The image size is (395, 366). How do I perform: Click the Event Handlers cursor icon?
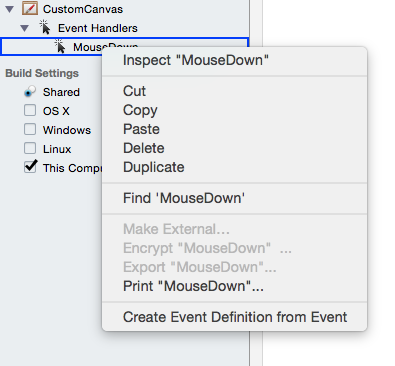tap(45, 27)
